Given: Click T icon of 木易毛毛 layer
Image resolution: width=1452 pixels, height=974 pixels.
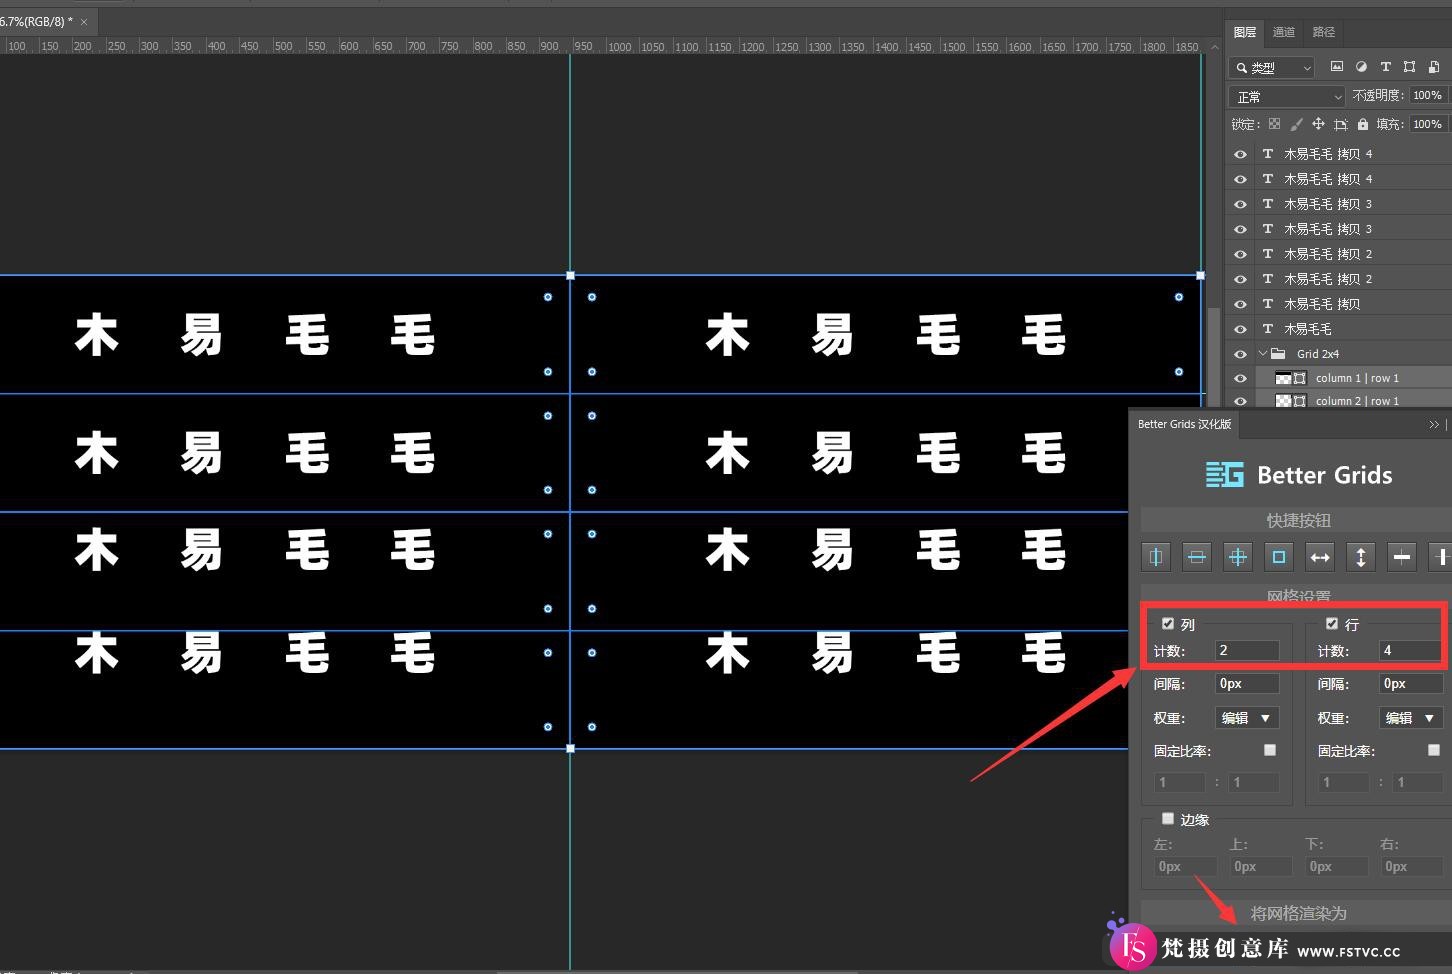Looking at the screenshot, I should [x=1268, y=328].
